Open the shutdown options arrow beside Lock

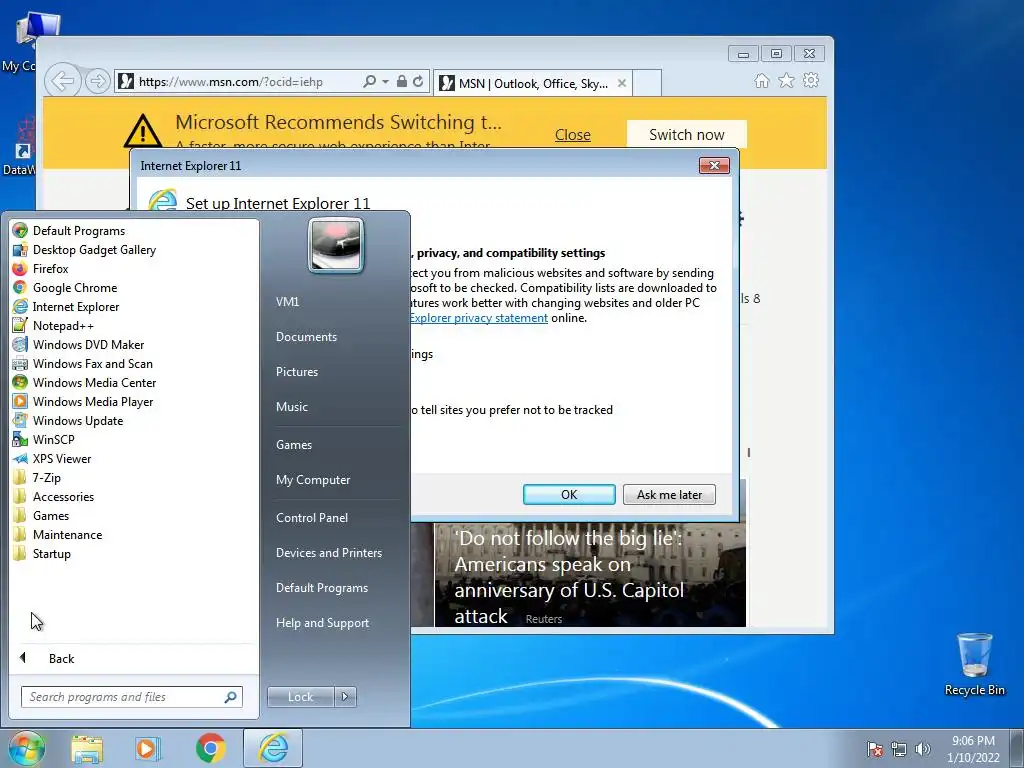click(x=345, y=697)
